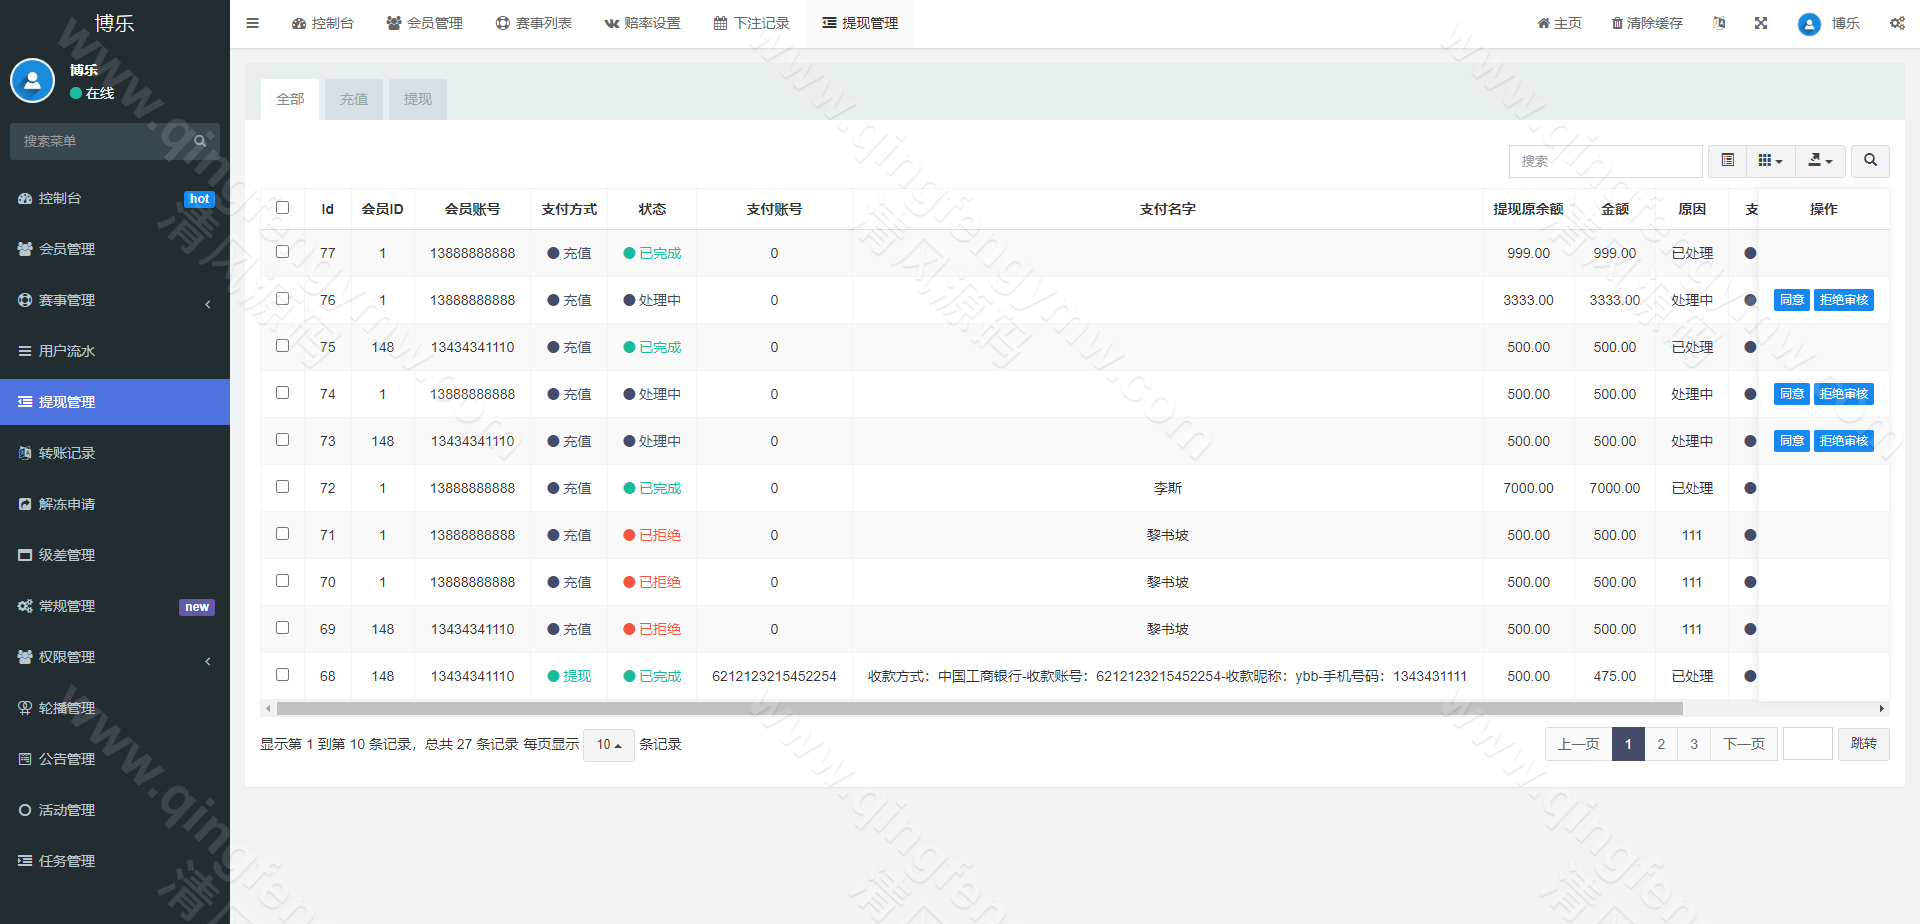Screen dimensions: 1920x924
Task: Open 轮播管理 in the left sidebar
Action: [66, 708]
